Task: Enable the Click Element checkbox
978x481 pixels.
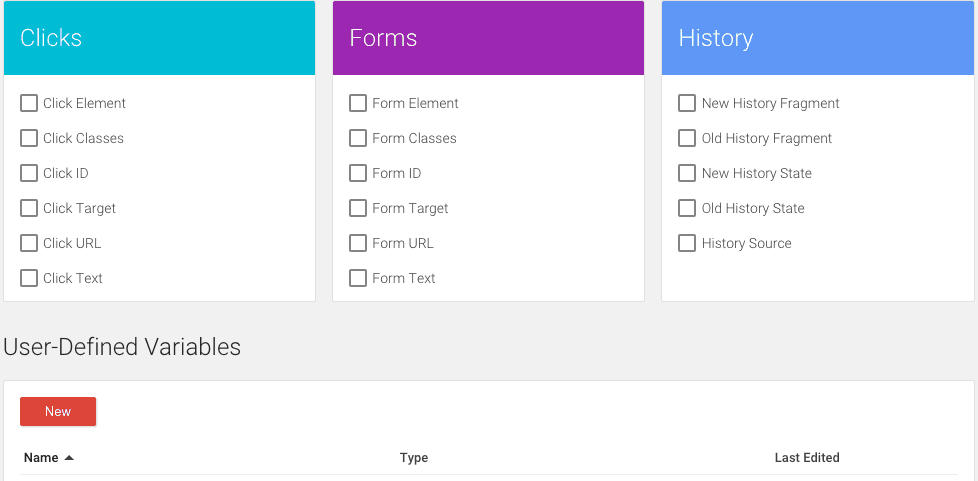Action: pos(29,103)
